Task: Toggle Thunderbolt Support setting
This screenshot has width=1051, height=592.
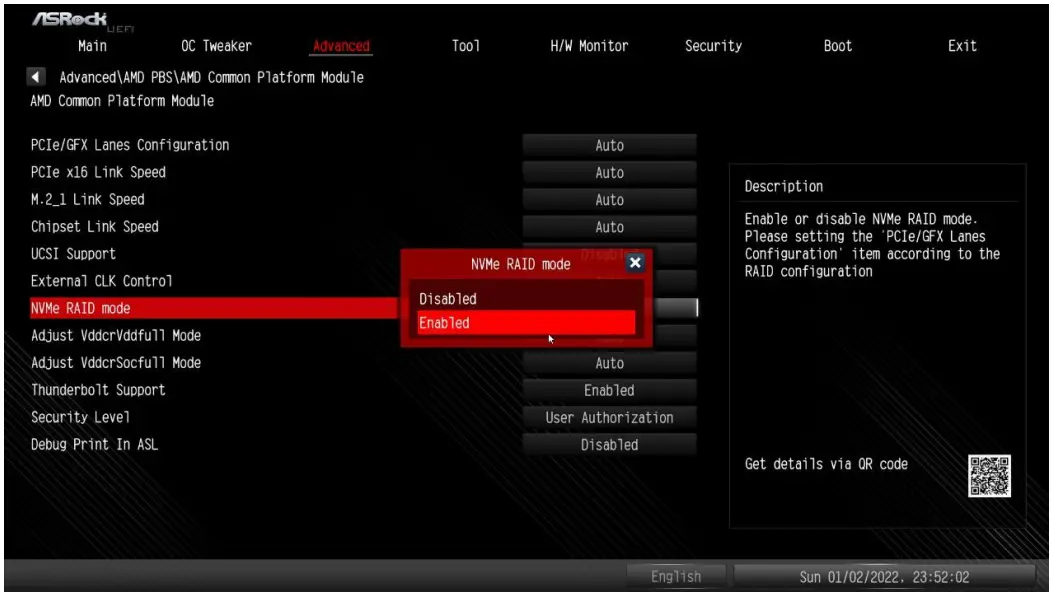Action: click(x=609, y=390)
